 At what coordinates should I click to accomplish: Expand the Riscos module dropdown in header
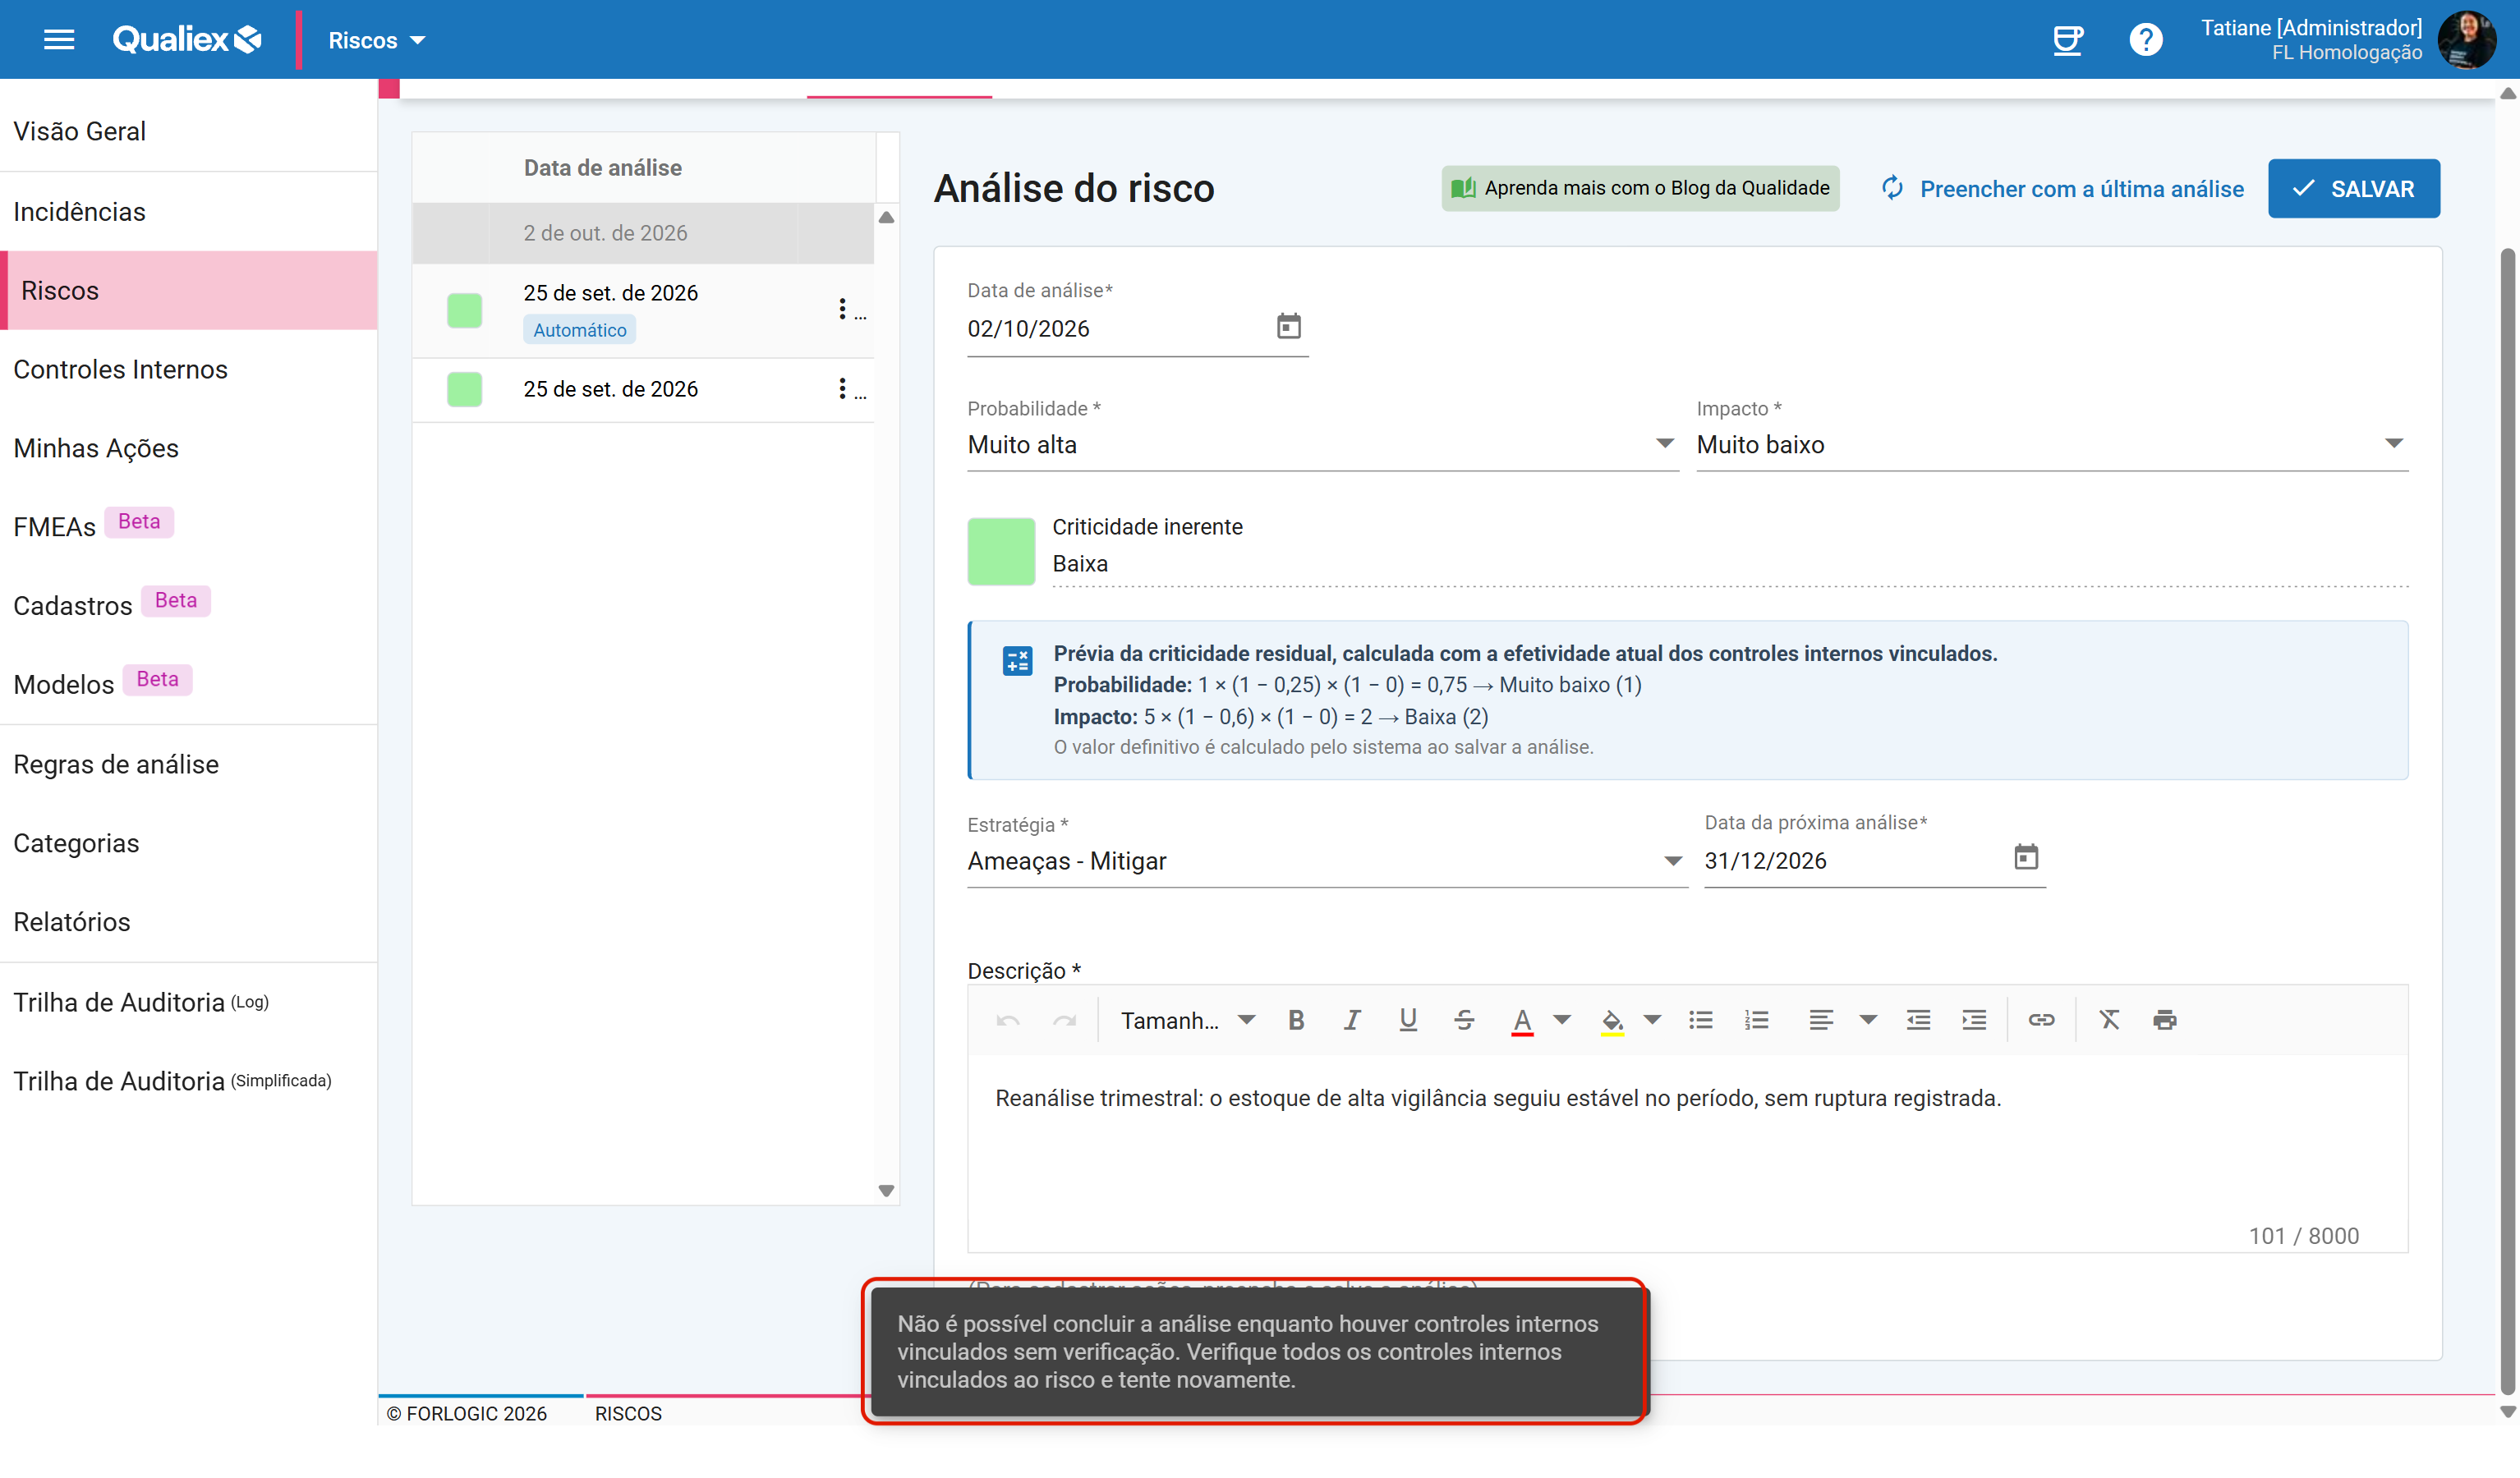click(377, 40)
